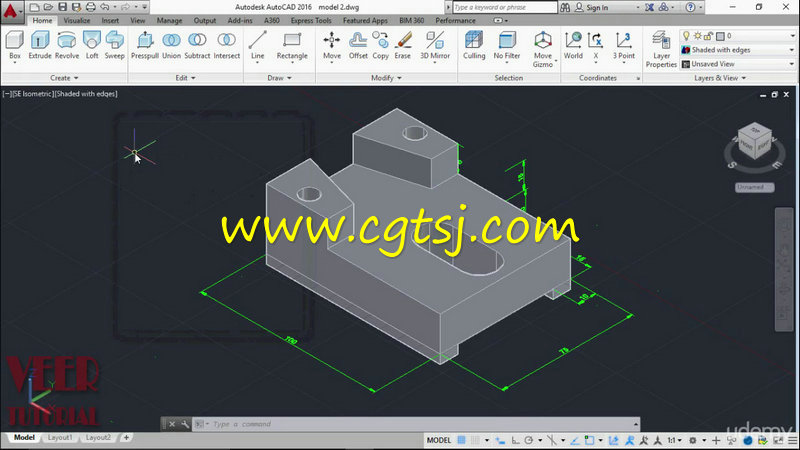
Task: Expand the Draw panel dropdown
Action: click(280, 78)
